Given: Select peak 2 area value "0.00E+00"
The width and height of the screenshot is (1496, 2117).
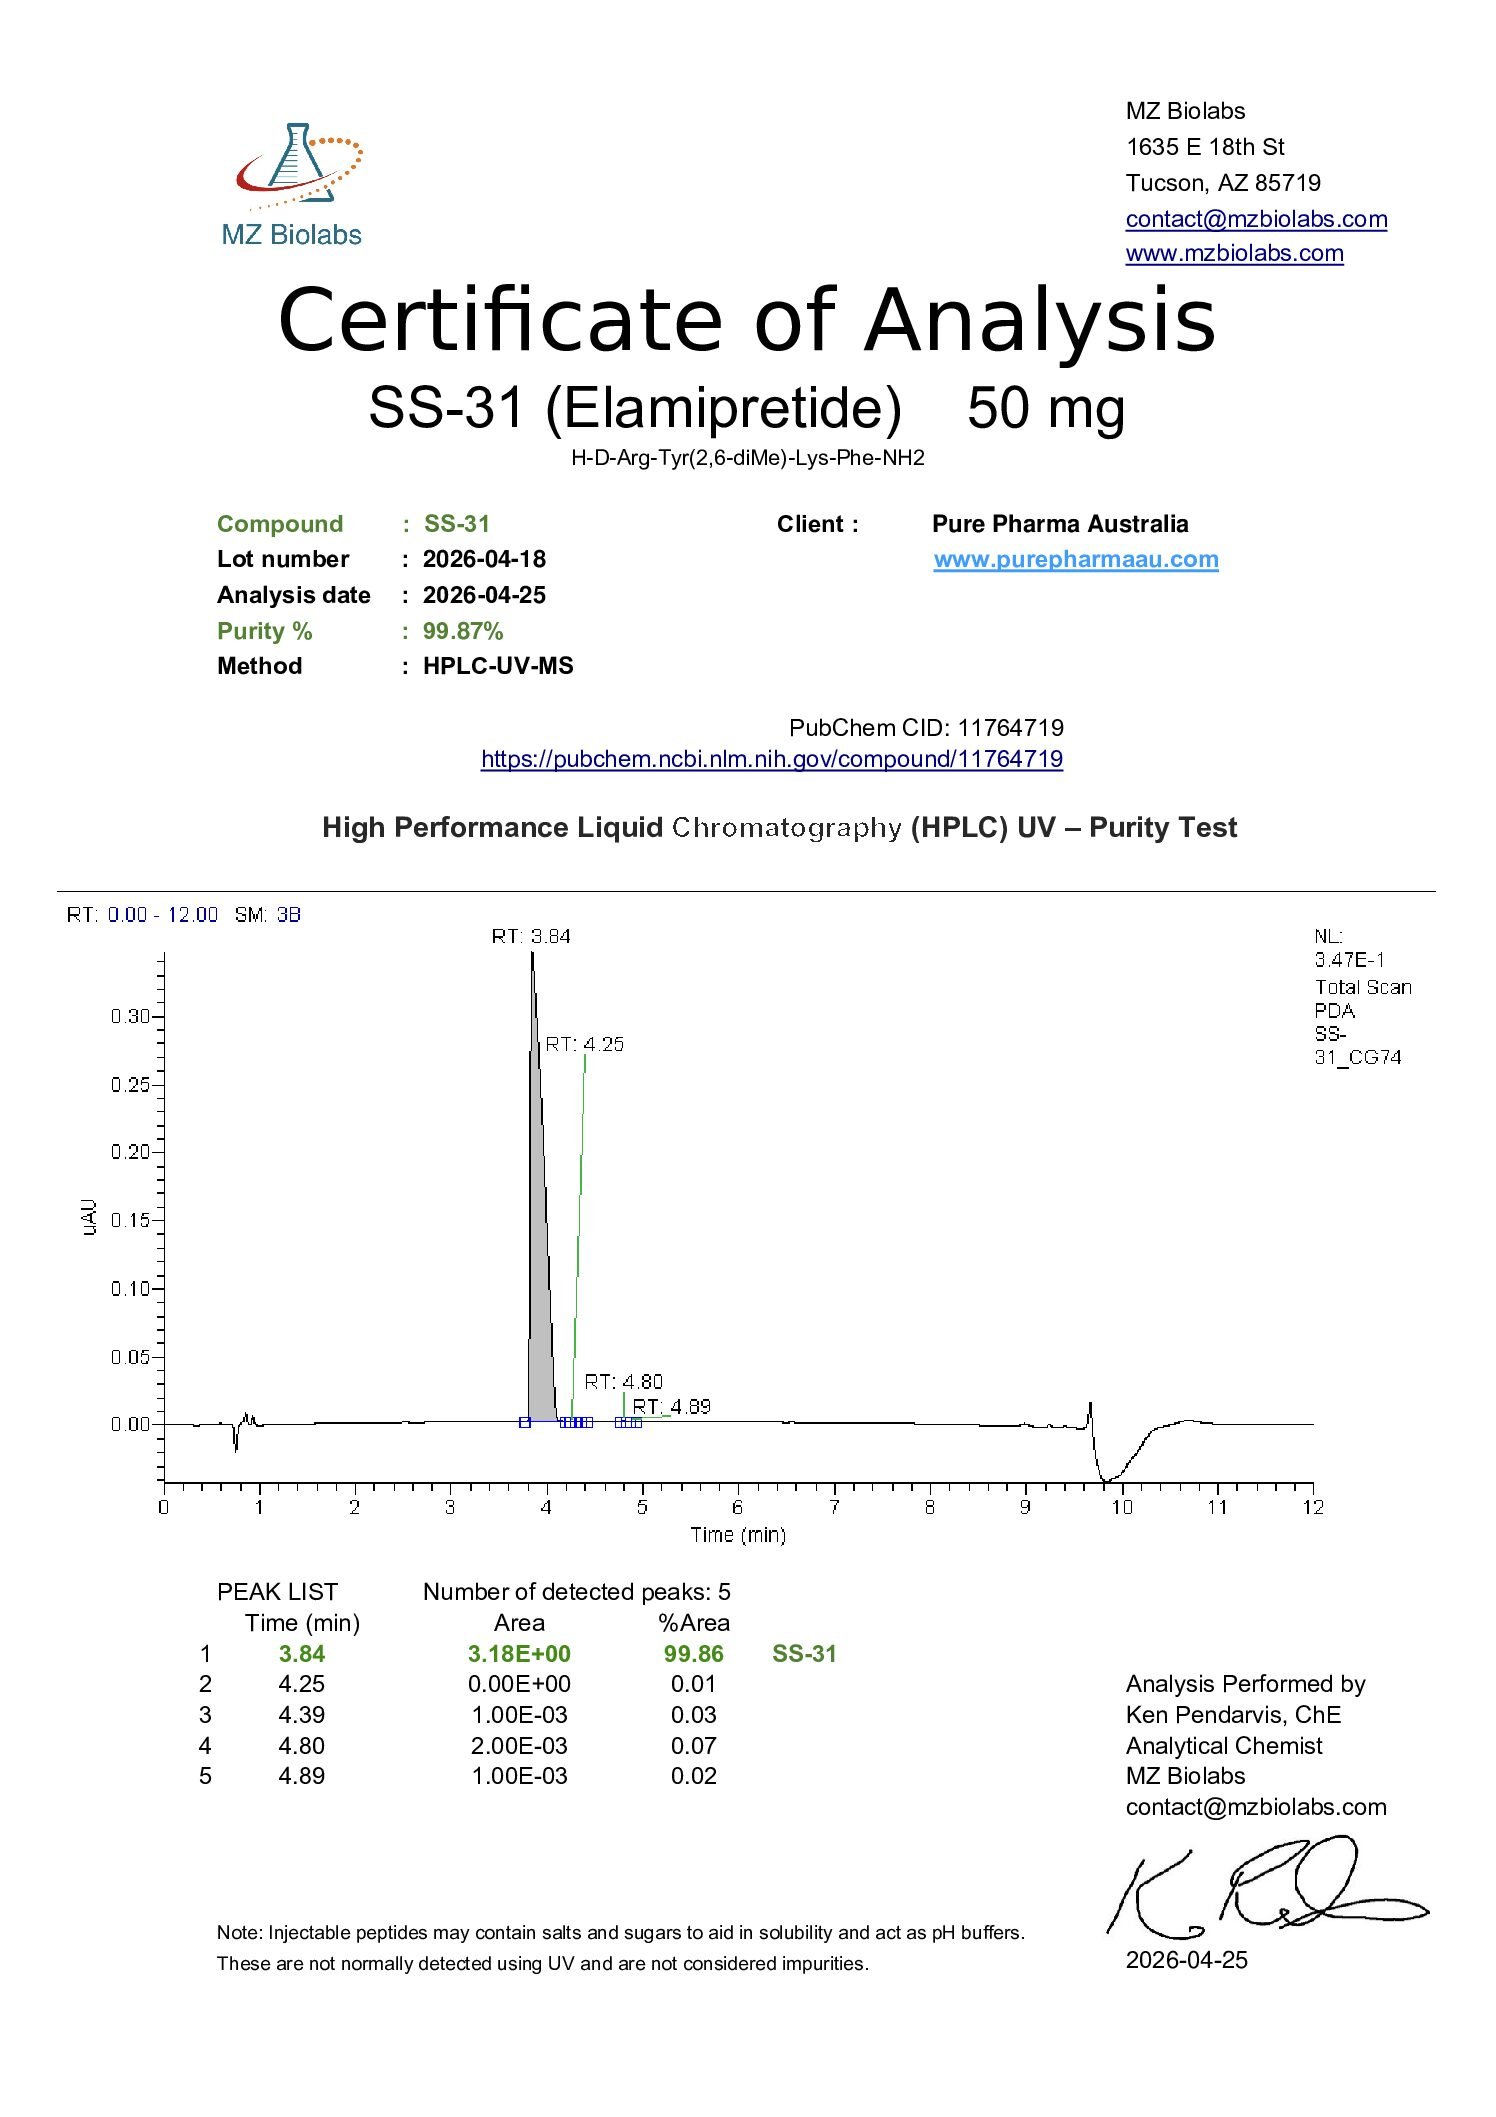Looking at the screenshot, I should coord(519,1684).
